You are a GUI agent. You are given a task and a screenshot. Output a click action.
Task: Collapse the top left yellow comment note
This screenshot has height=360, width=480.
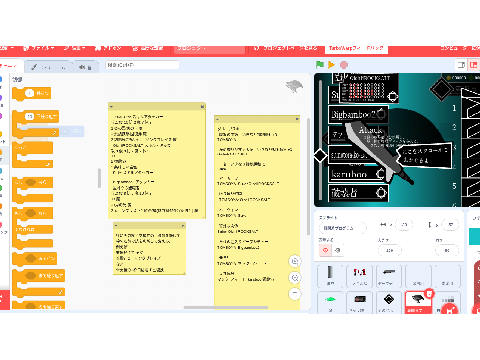111,107
